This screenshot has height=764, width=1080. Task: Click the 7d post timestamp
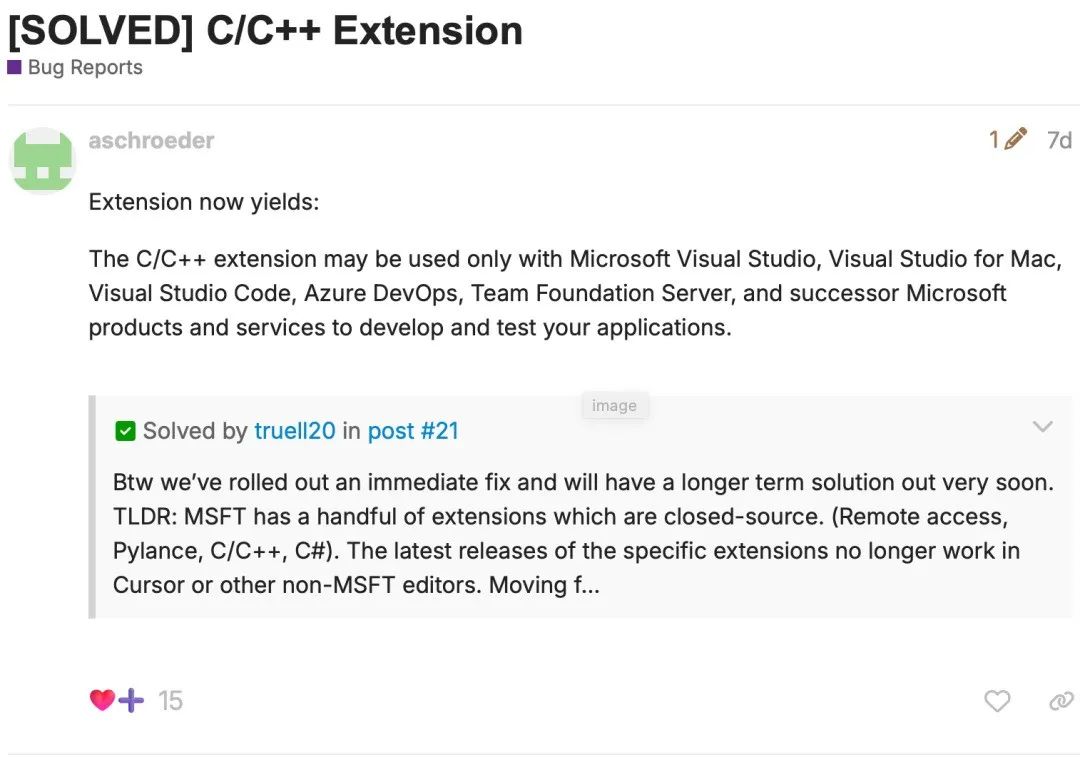point(1059,140)
